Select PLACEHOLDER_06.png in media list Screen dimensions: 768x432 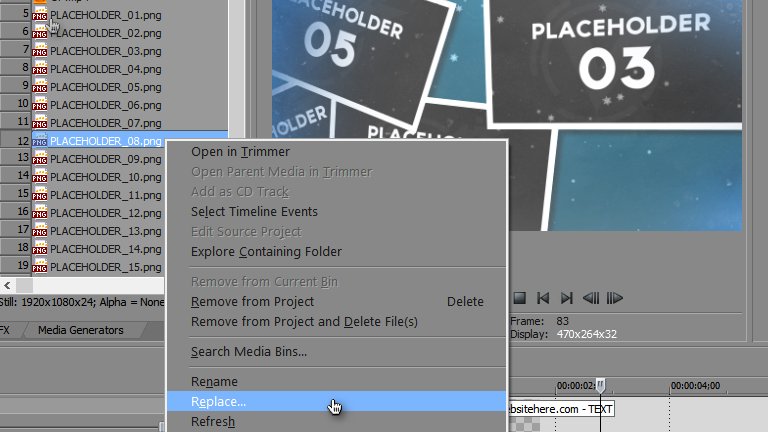(x=106, y=105)
